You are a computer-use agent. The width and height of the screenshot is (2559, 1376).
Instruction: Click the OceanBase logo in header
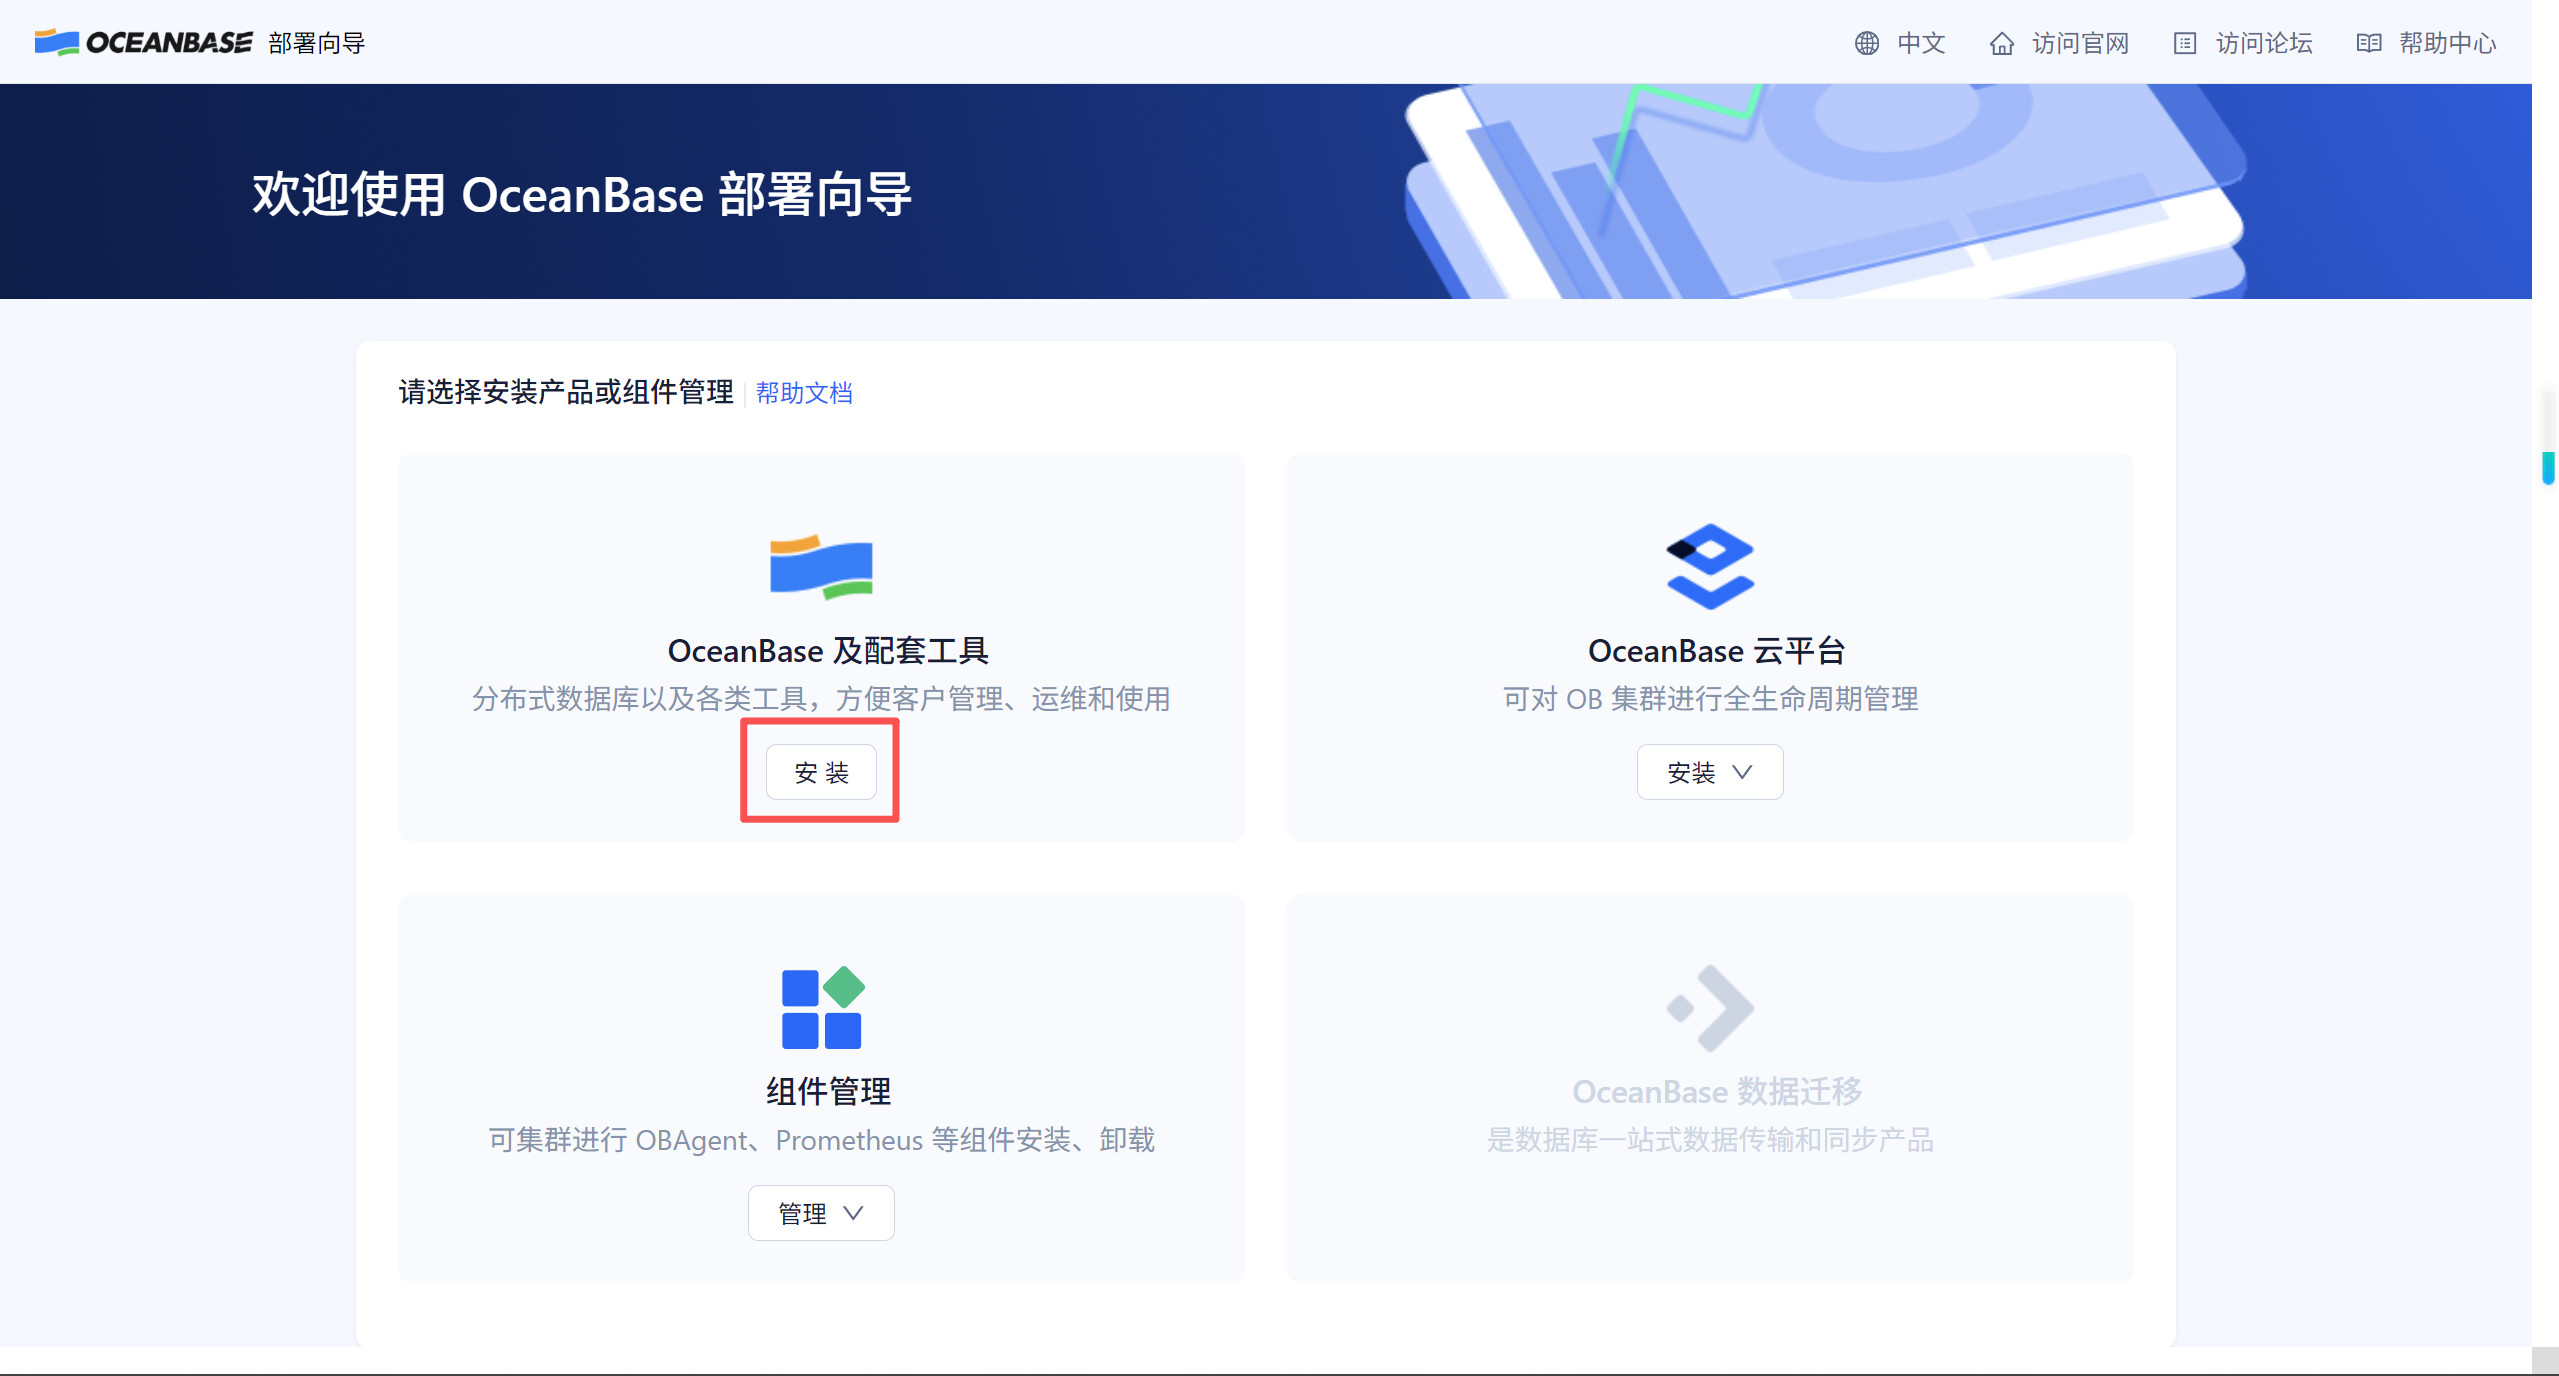tap(143, 42)
